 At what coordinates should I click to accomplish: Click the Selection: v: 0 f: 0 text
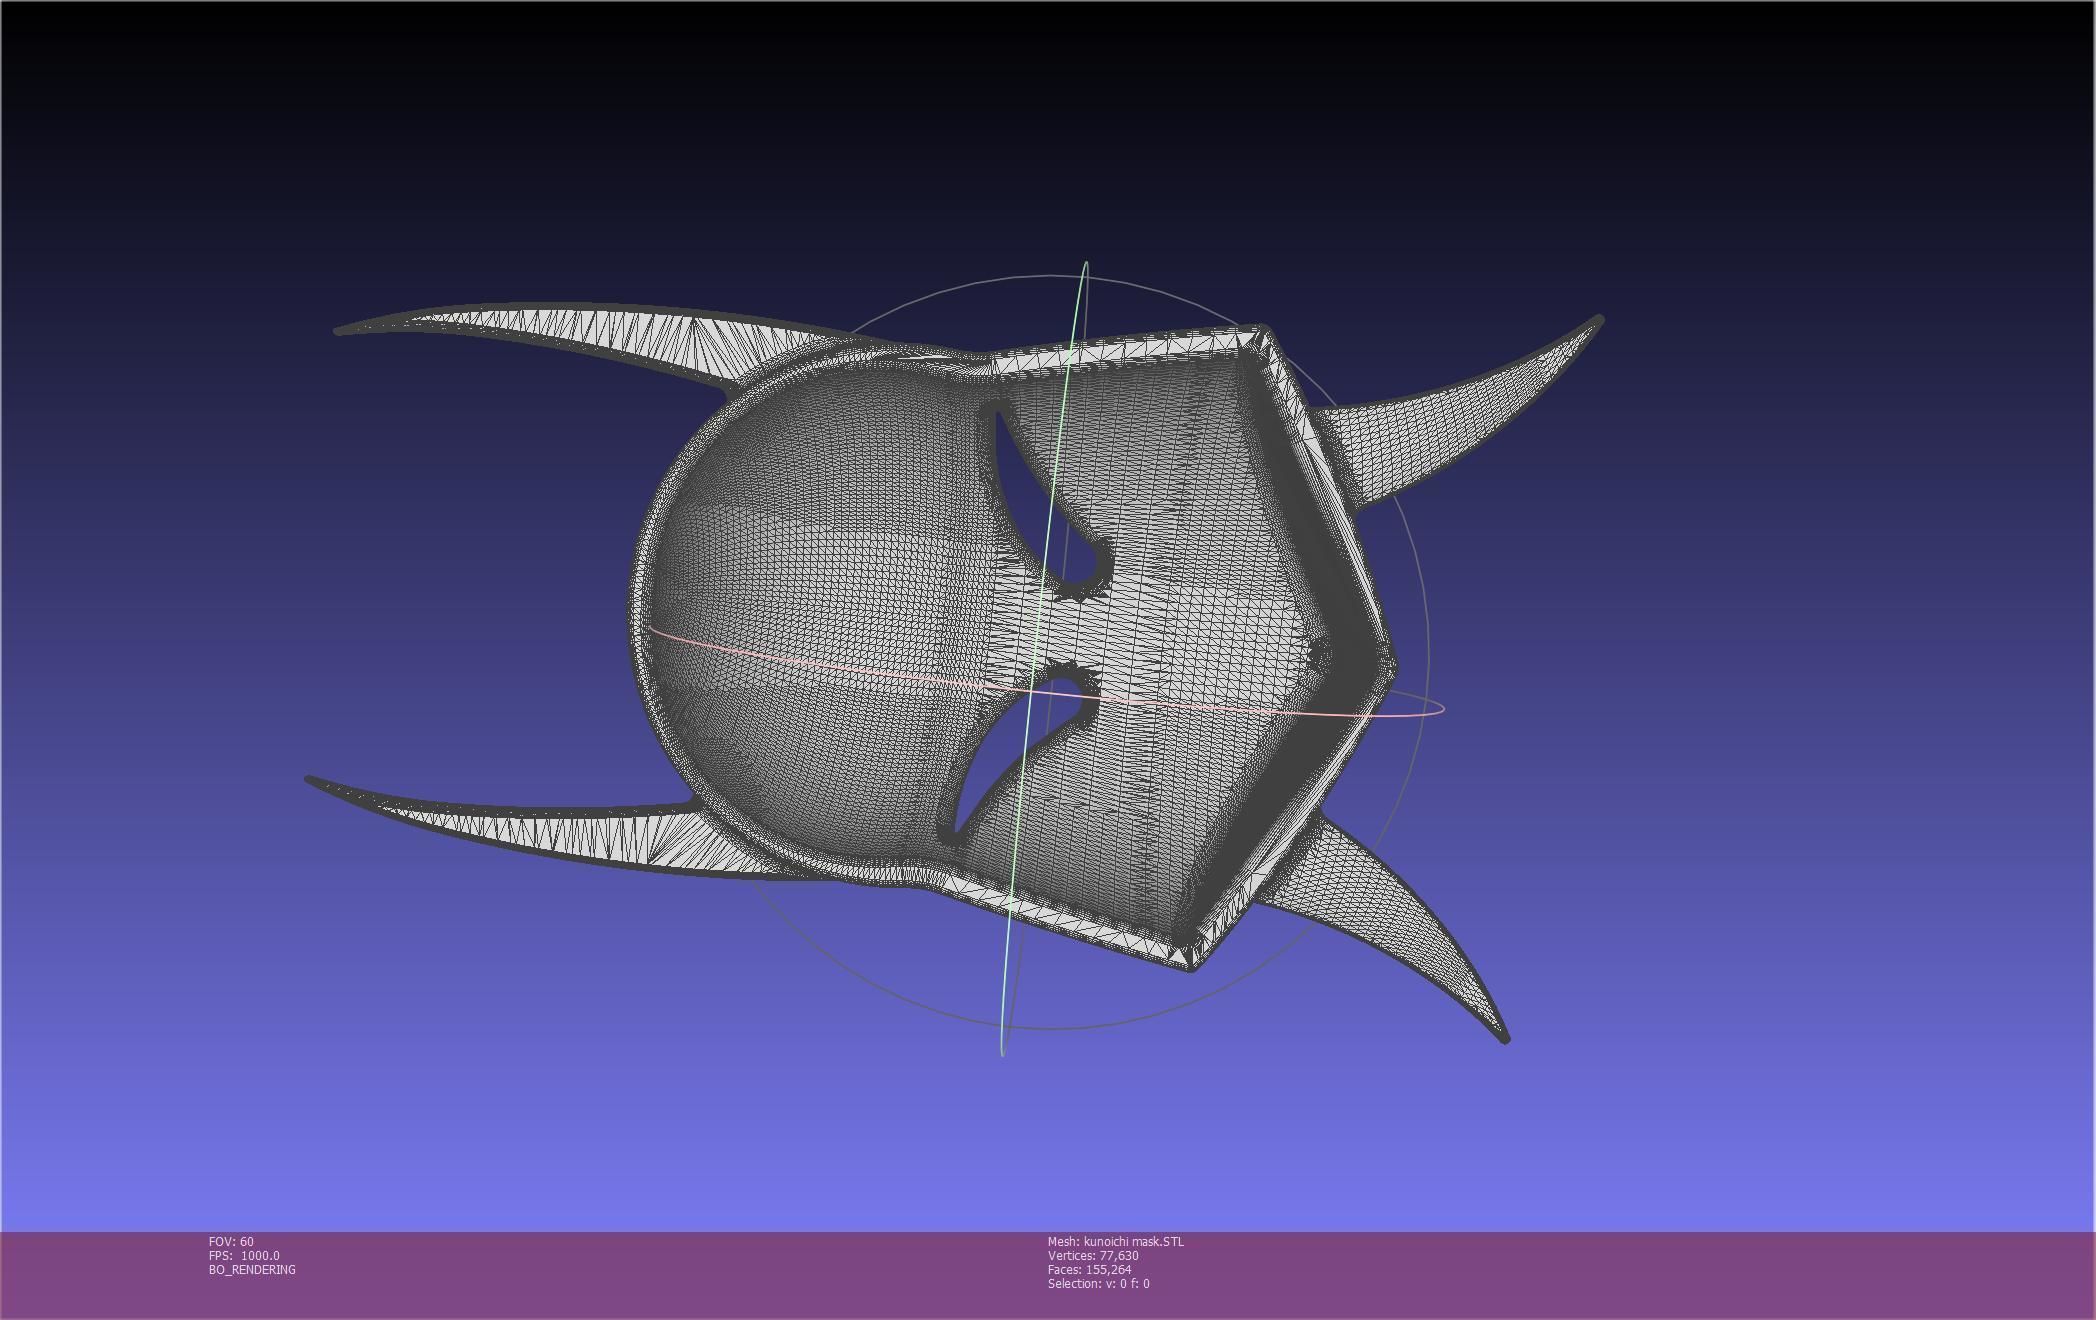[1098, 1284]
